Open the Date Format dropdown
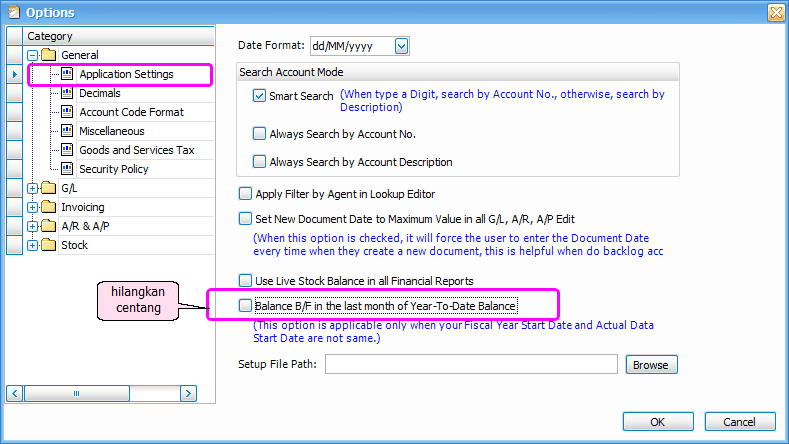This screenshot has width=789, height=444. pyautogui.click(x=401, y=46)
